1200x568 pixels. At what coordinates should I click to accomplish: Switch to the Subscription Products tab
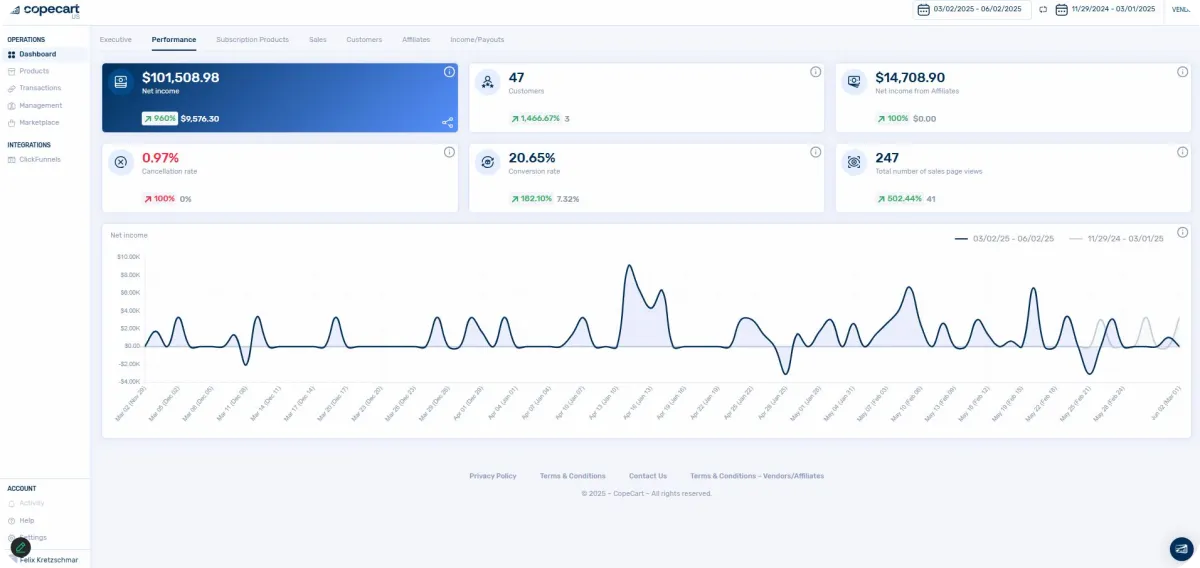point(252,40)
